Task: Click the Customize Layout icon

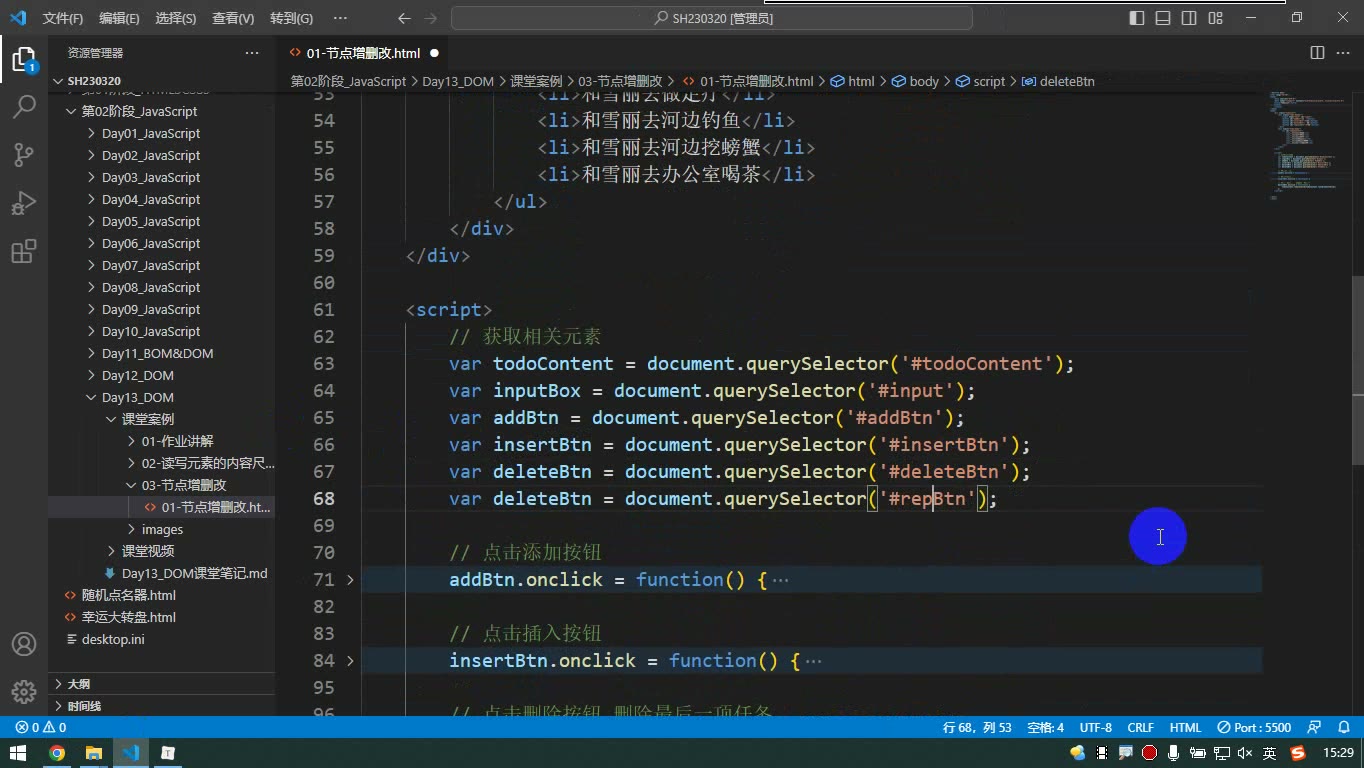Action: [1215, 18]
